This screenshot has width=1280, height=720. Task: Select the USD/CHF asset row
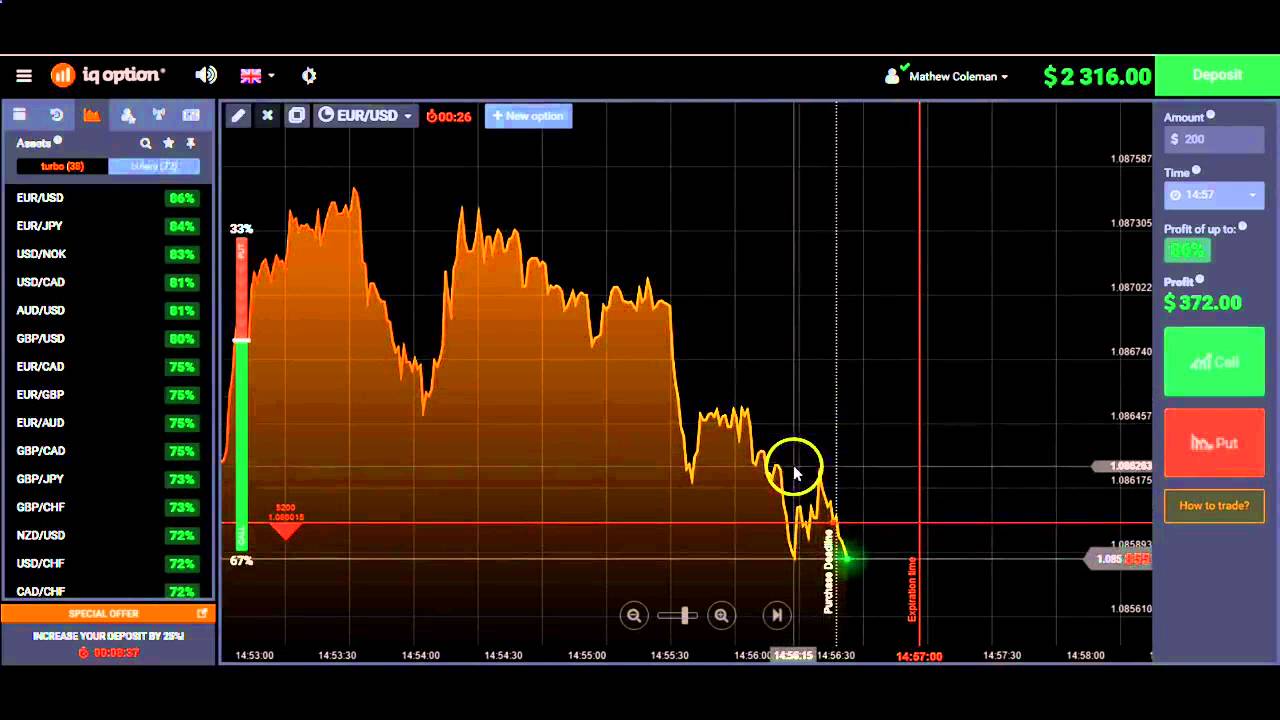(x=106, y=563)
